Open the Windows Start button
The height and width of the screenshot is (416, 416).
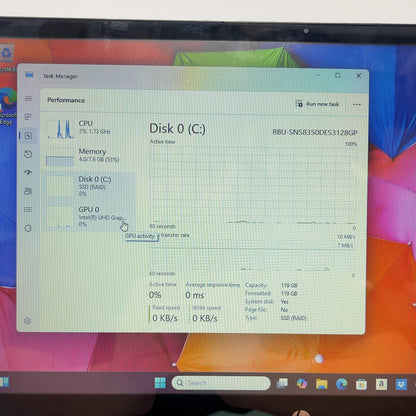160,383
